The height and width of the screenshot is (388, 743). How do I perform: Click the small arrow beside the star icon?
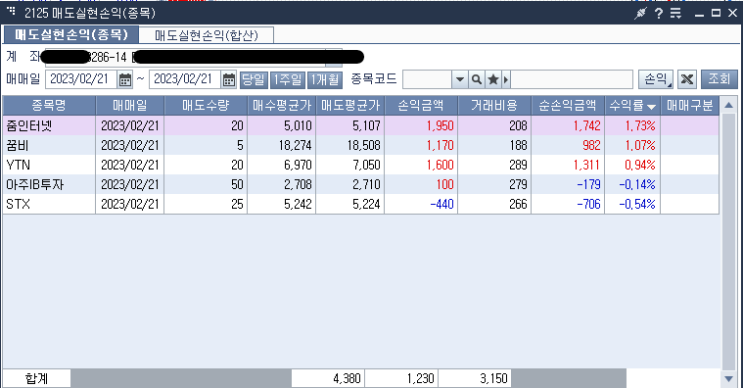[506, 79]
